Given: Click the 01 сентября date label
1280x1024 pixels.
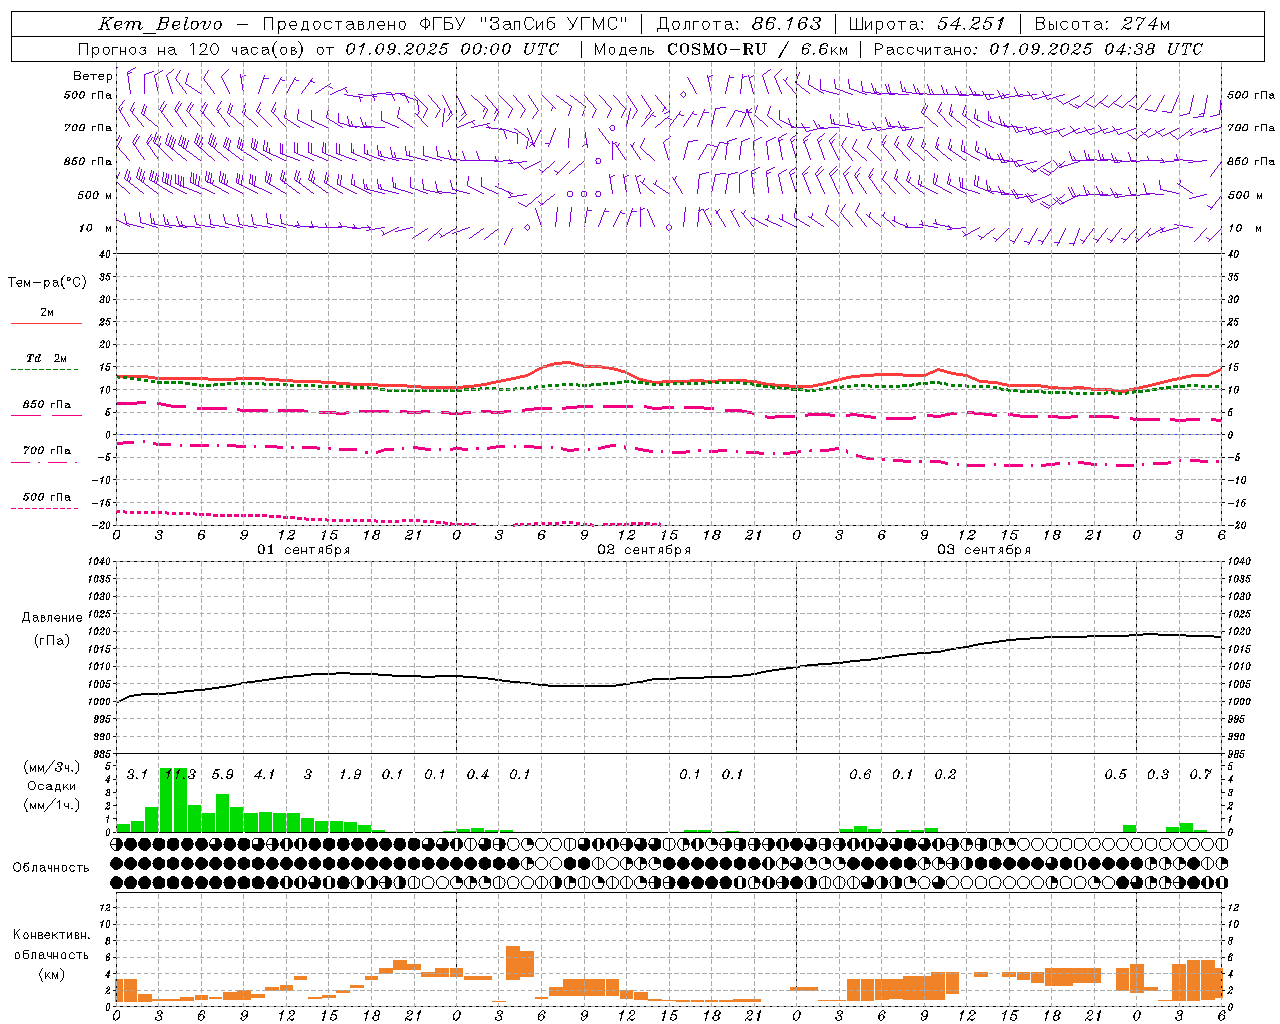Looking at the screenshot, I should 304,550.
